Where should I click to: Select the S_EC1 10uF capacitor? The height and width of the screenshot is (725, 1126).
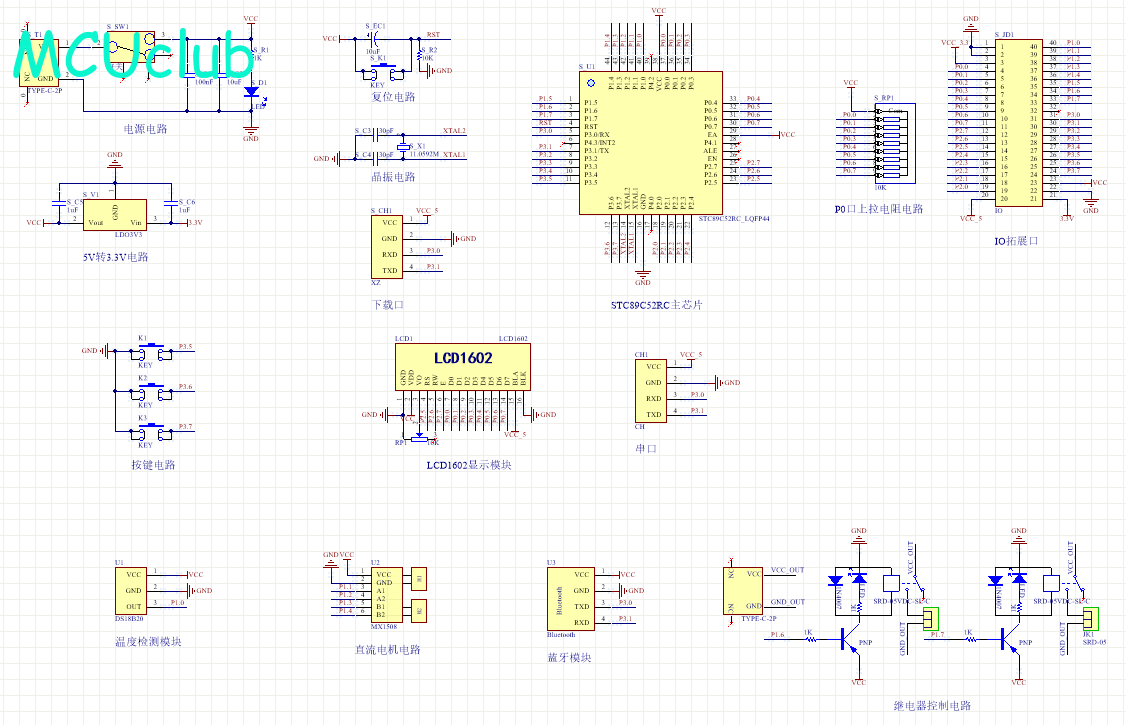click(x=372, y=39)
